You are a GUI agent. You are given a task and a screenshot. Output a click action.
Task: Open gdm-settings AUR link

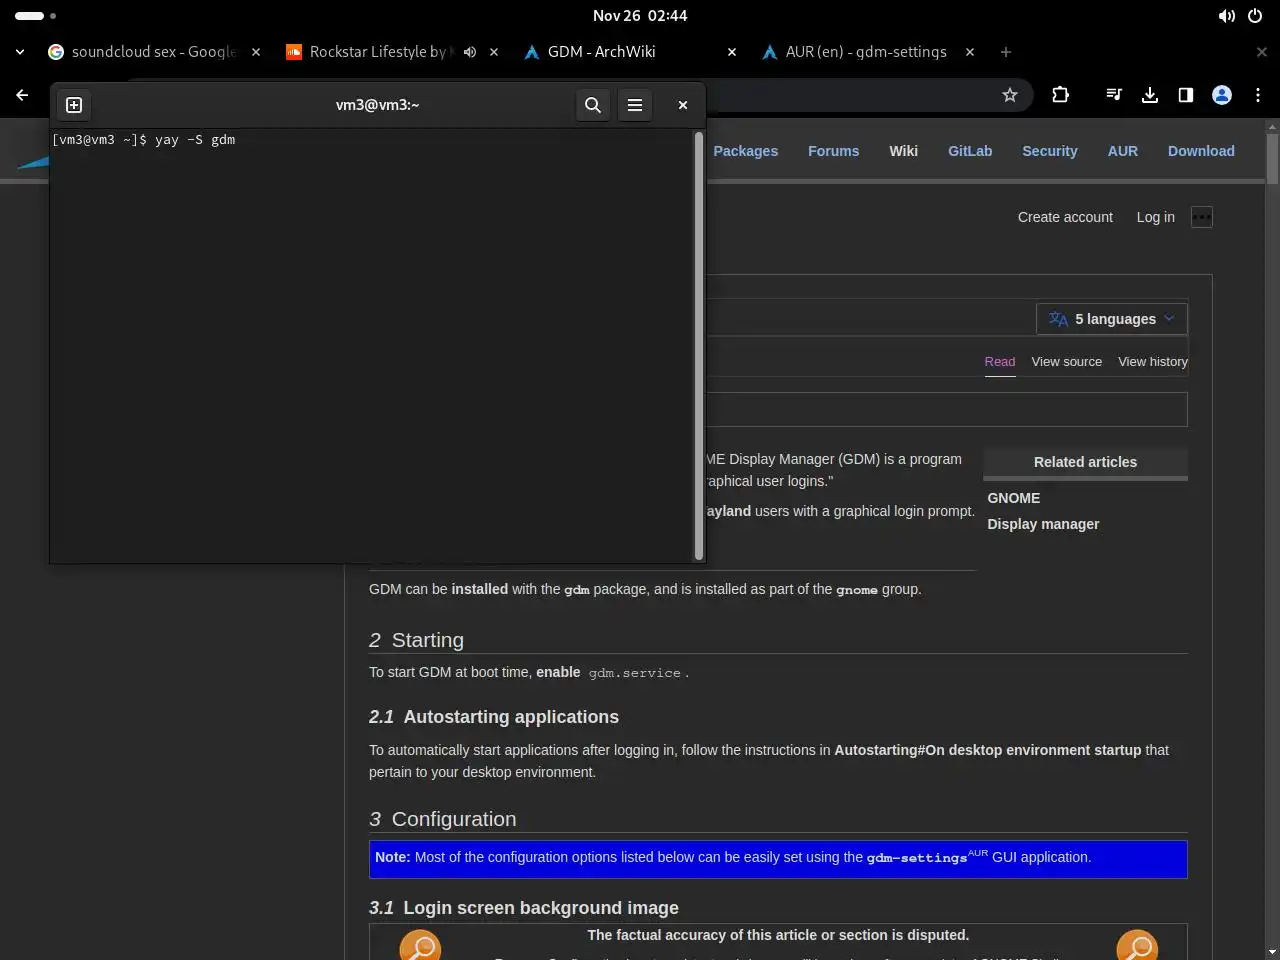click(917, 858)
